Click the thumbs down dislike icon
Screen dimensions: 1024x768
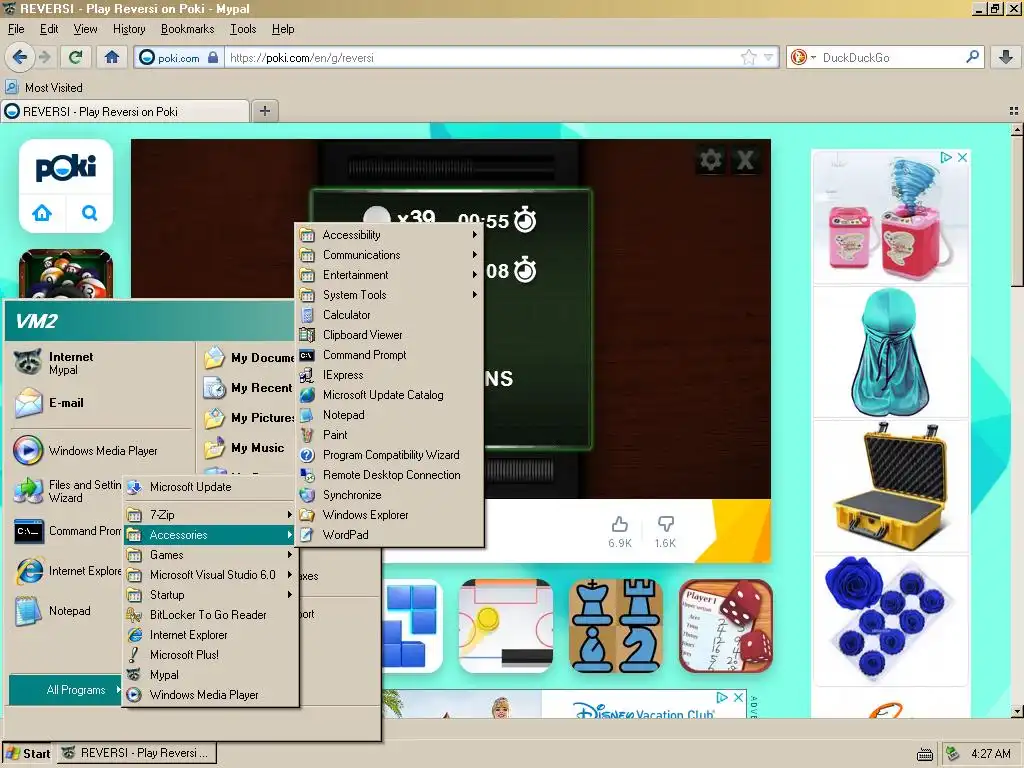(665, 524)
